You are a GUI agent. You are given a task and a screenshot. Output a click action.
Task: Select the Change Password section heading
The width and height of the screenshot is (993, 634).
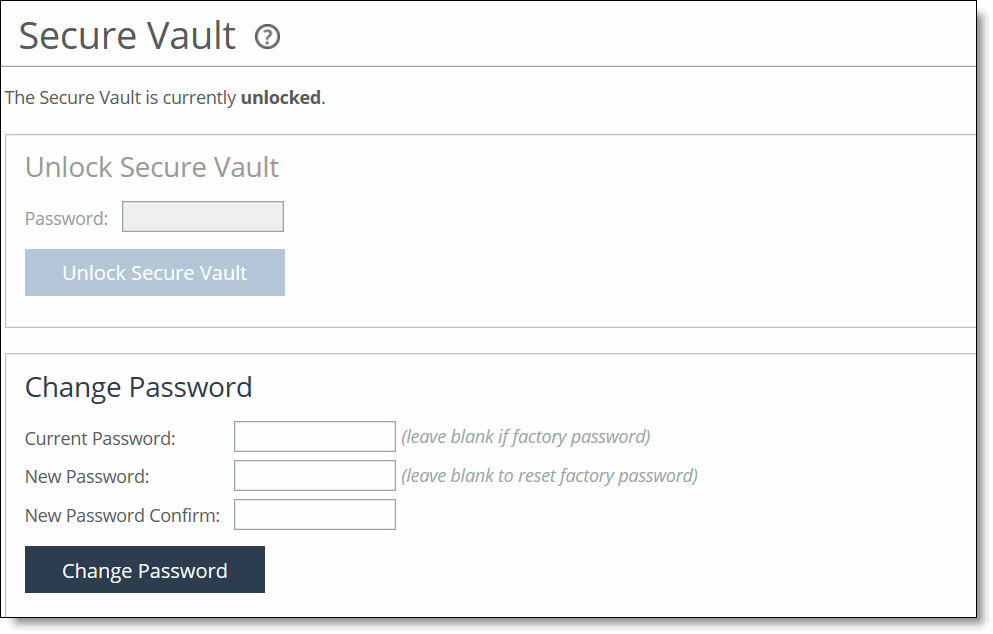coord(139,387)
